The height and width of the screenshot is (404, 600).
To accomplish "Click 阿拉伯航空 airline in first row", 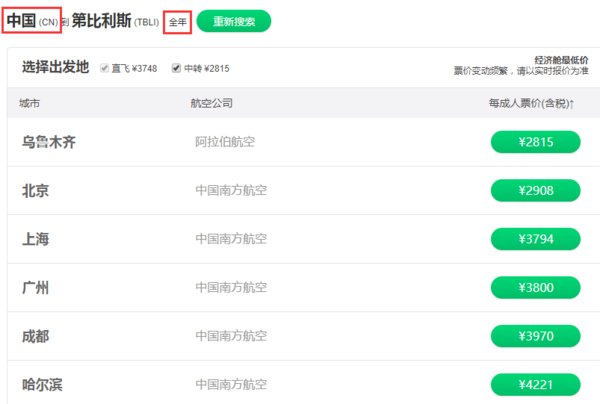I will click(225, 142).
